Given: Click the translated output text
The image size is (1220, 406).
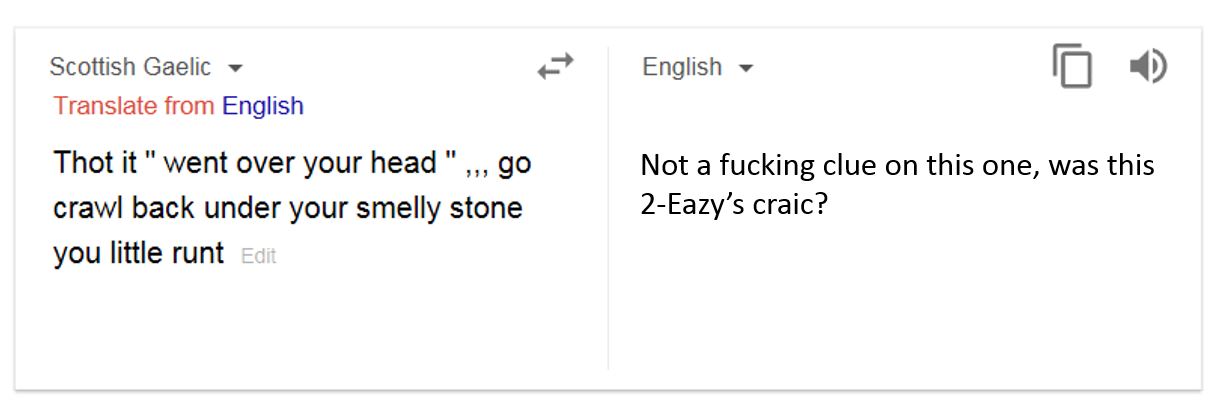Looking at the screenshot, I should pyautogui.click(x=896, y=165).
